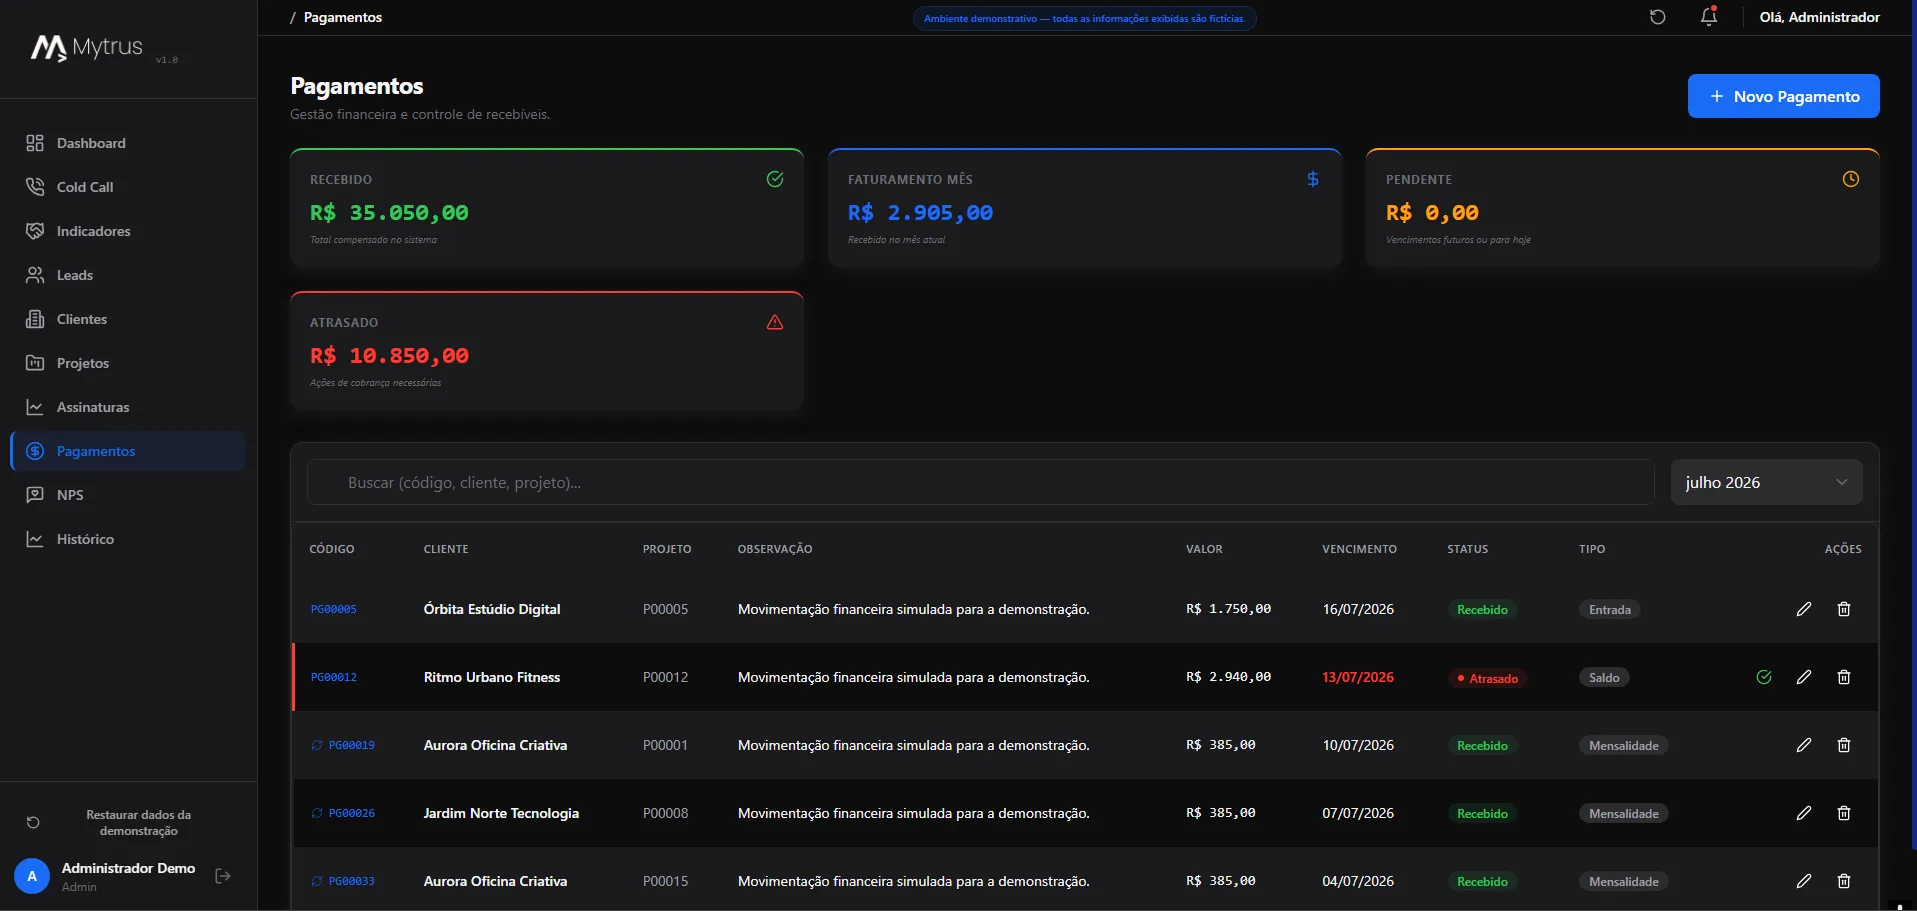The image size is (1917, 911).
Task: Click the Pagamentos dollar icon in sidebar
Action: tap(35, 451)
